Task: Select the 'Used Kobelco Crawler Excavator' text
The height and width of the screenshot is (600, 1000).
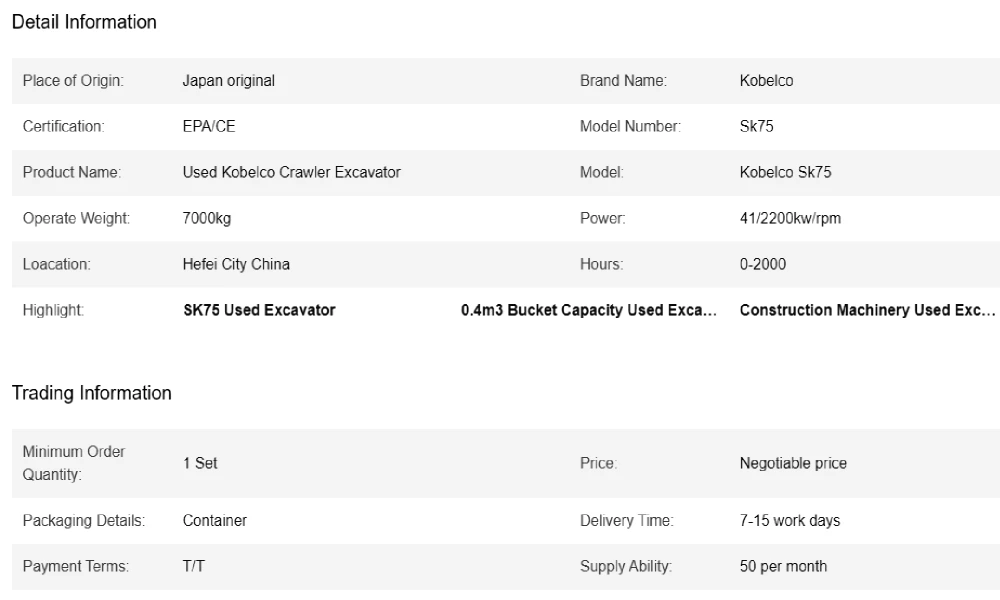Action: pos(291,172)
